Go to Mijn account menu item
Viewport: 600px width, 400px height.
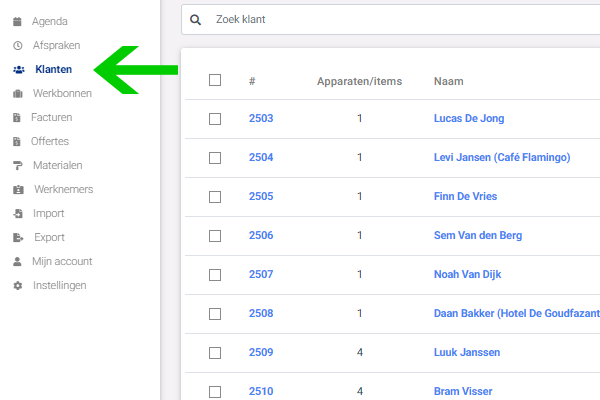pos(62,261)
